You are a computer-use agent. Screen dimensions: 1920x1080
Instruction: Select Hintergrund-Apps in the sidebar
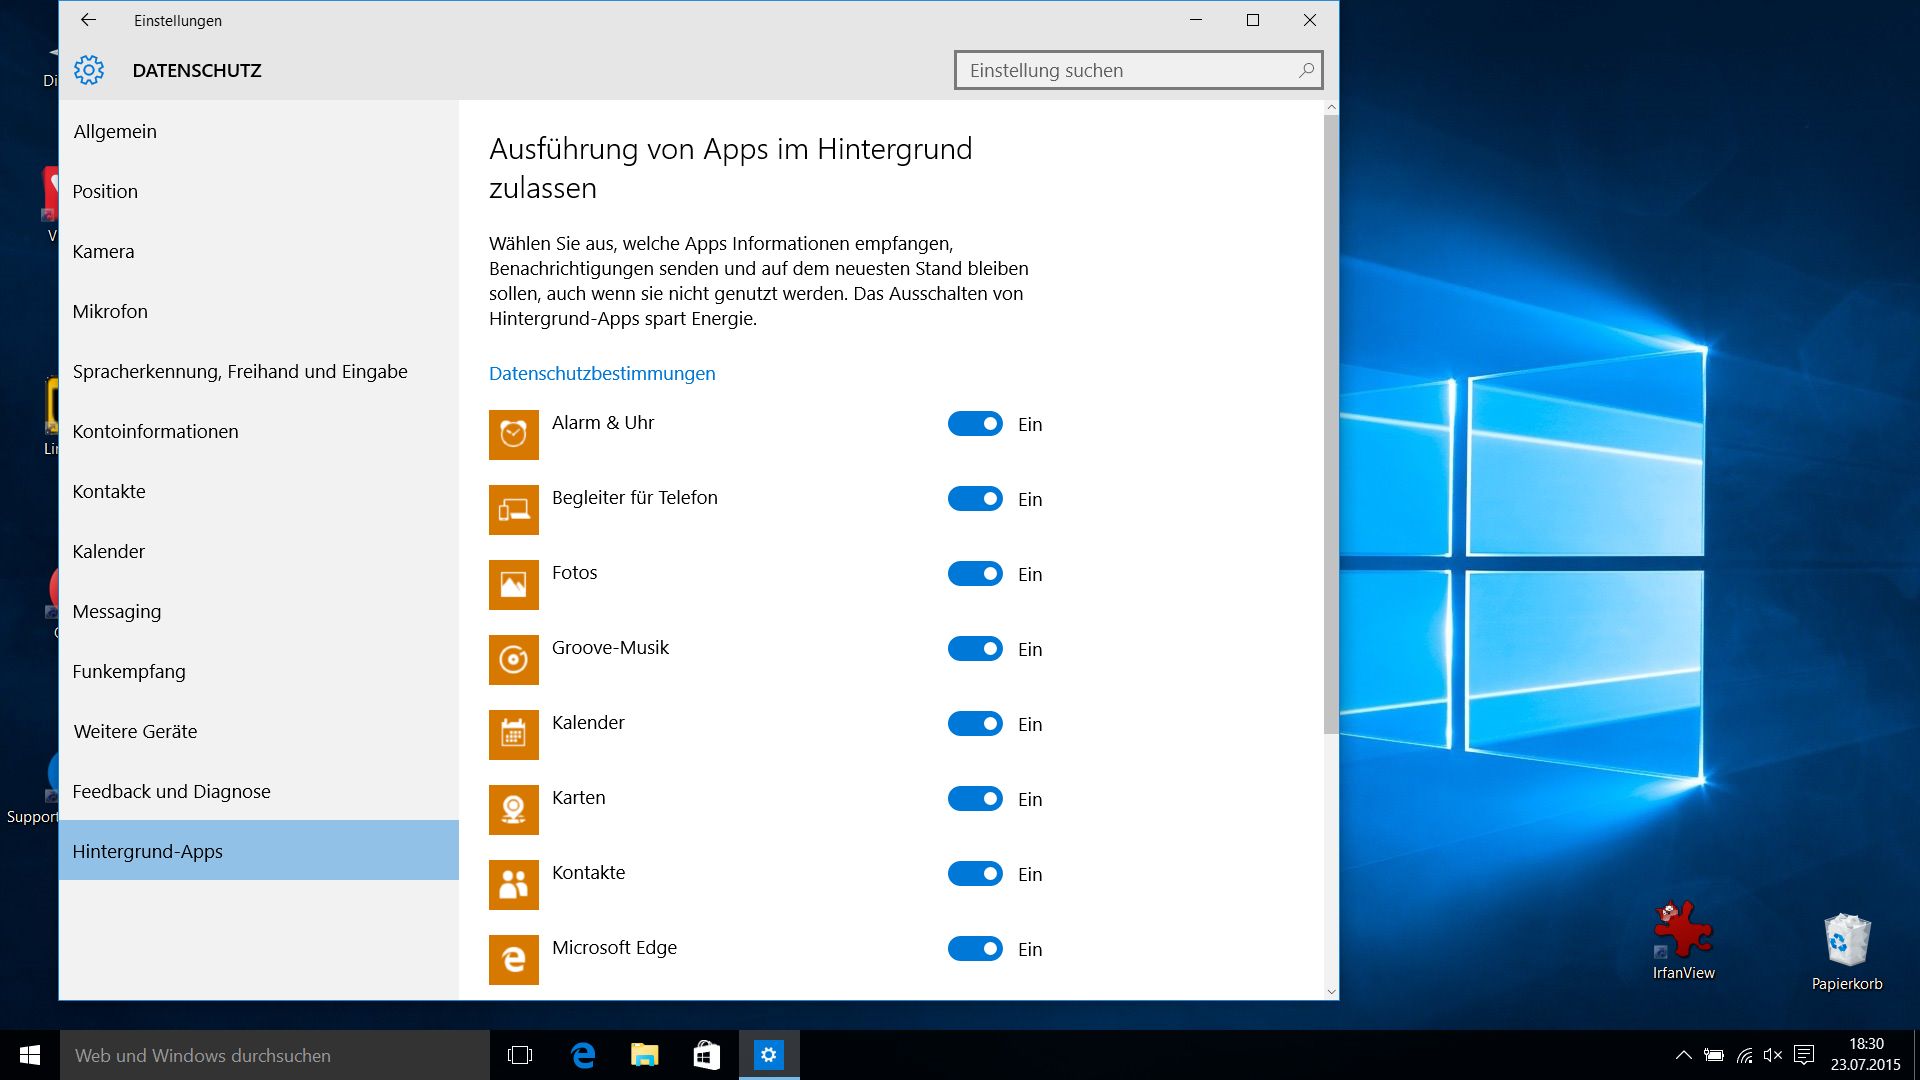pos(259,851)
